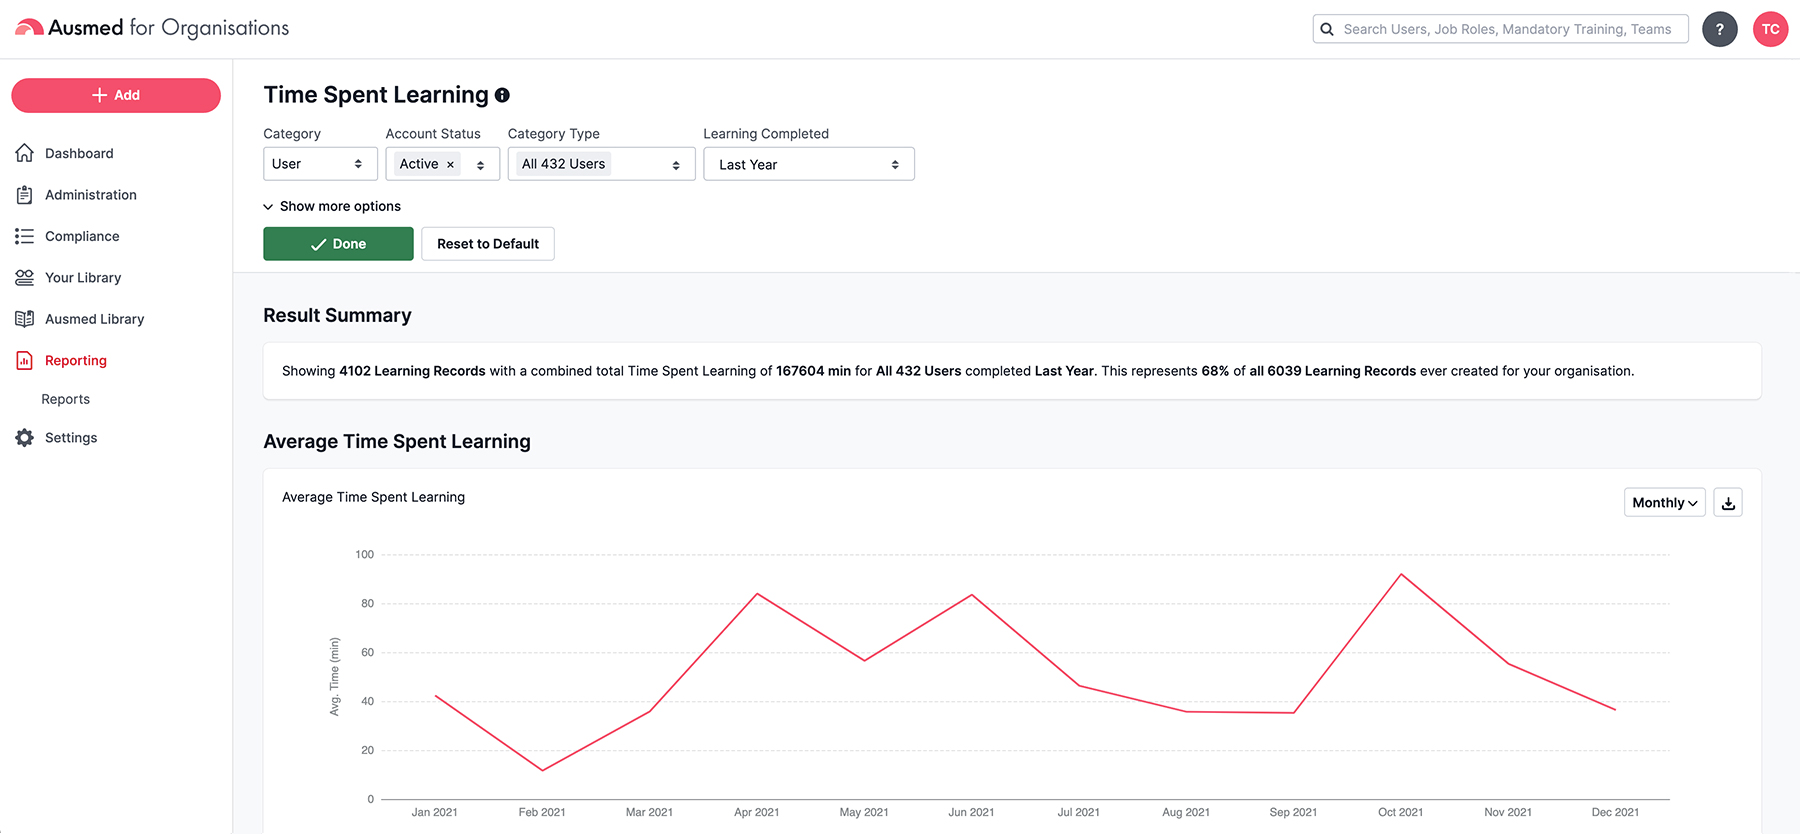Open Your Library
The width and height of the screenshot is (1800, 834).
coord(83,278)
